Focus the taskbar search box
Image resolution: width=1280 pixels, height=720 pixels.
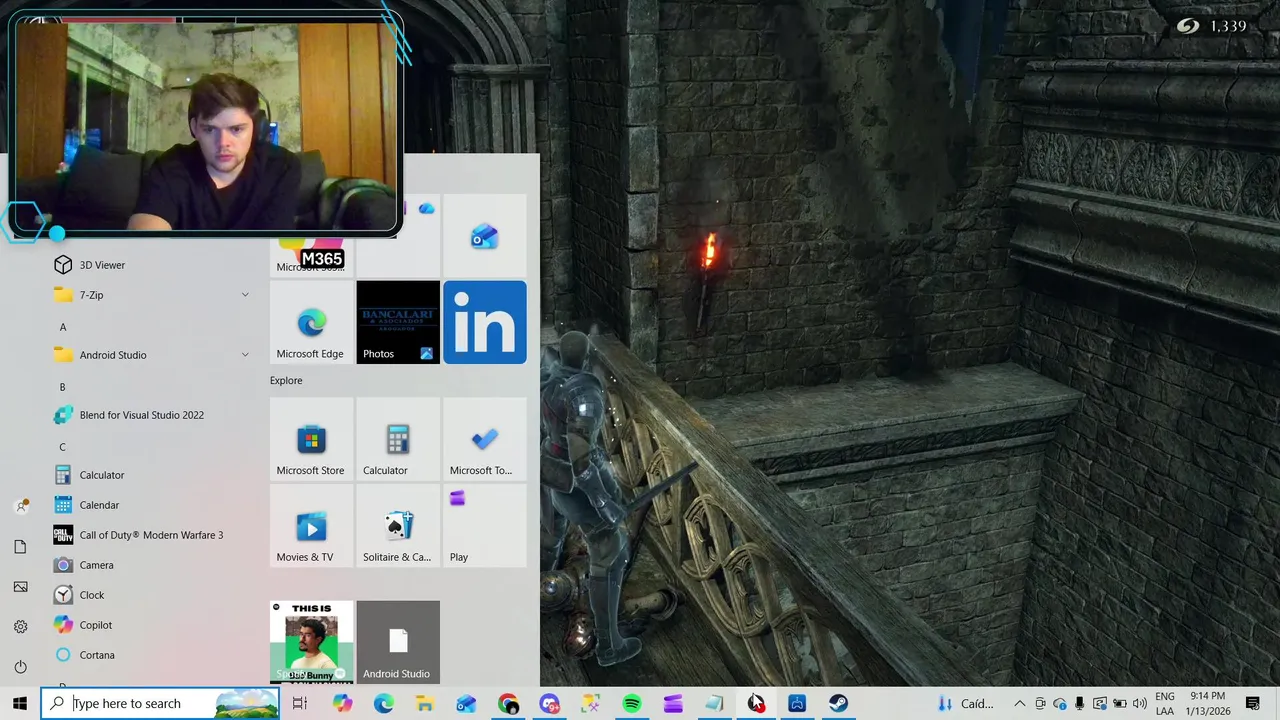point(160,703)
